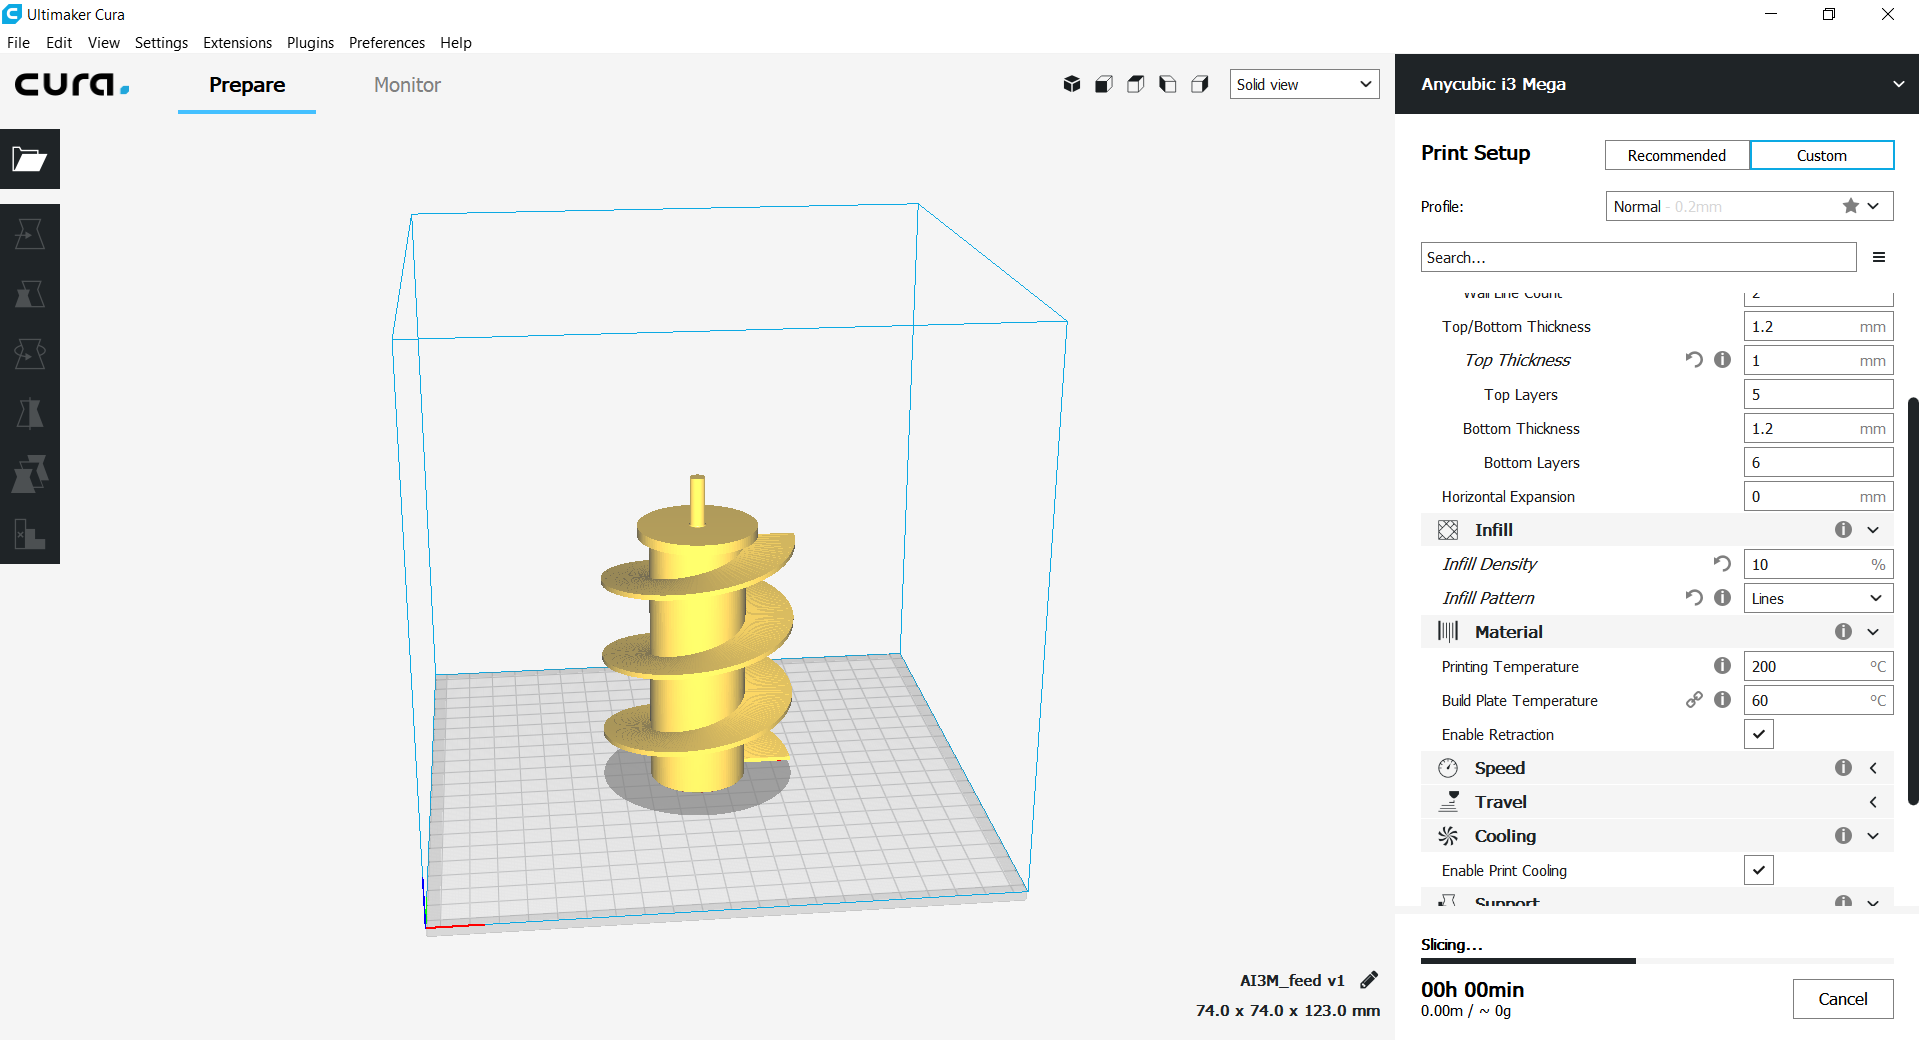
Task: Open the Settings menu
Action: point(161,42)
